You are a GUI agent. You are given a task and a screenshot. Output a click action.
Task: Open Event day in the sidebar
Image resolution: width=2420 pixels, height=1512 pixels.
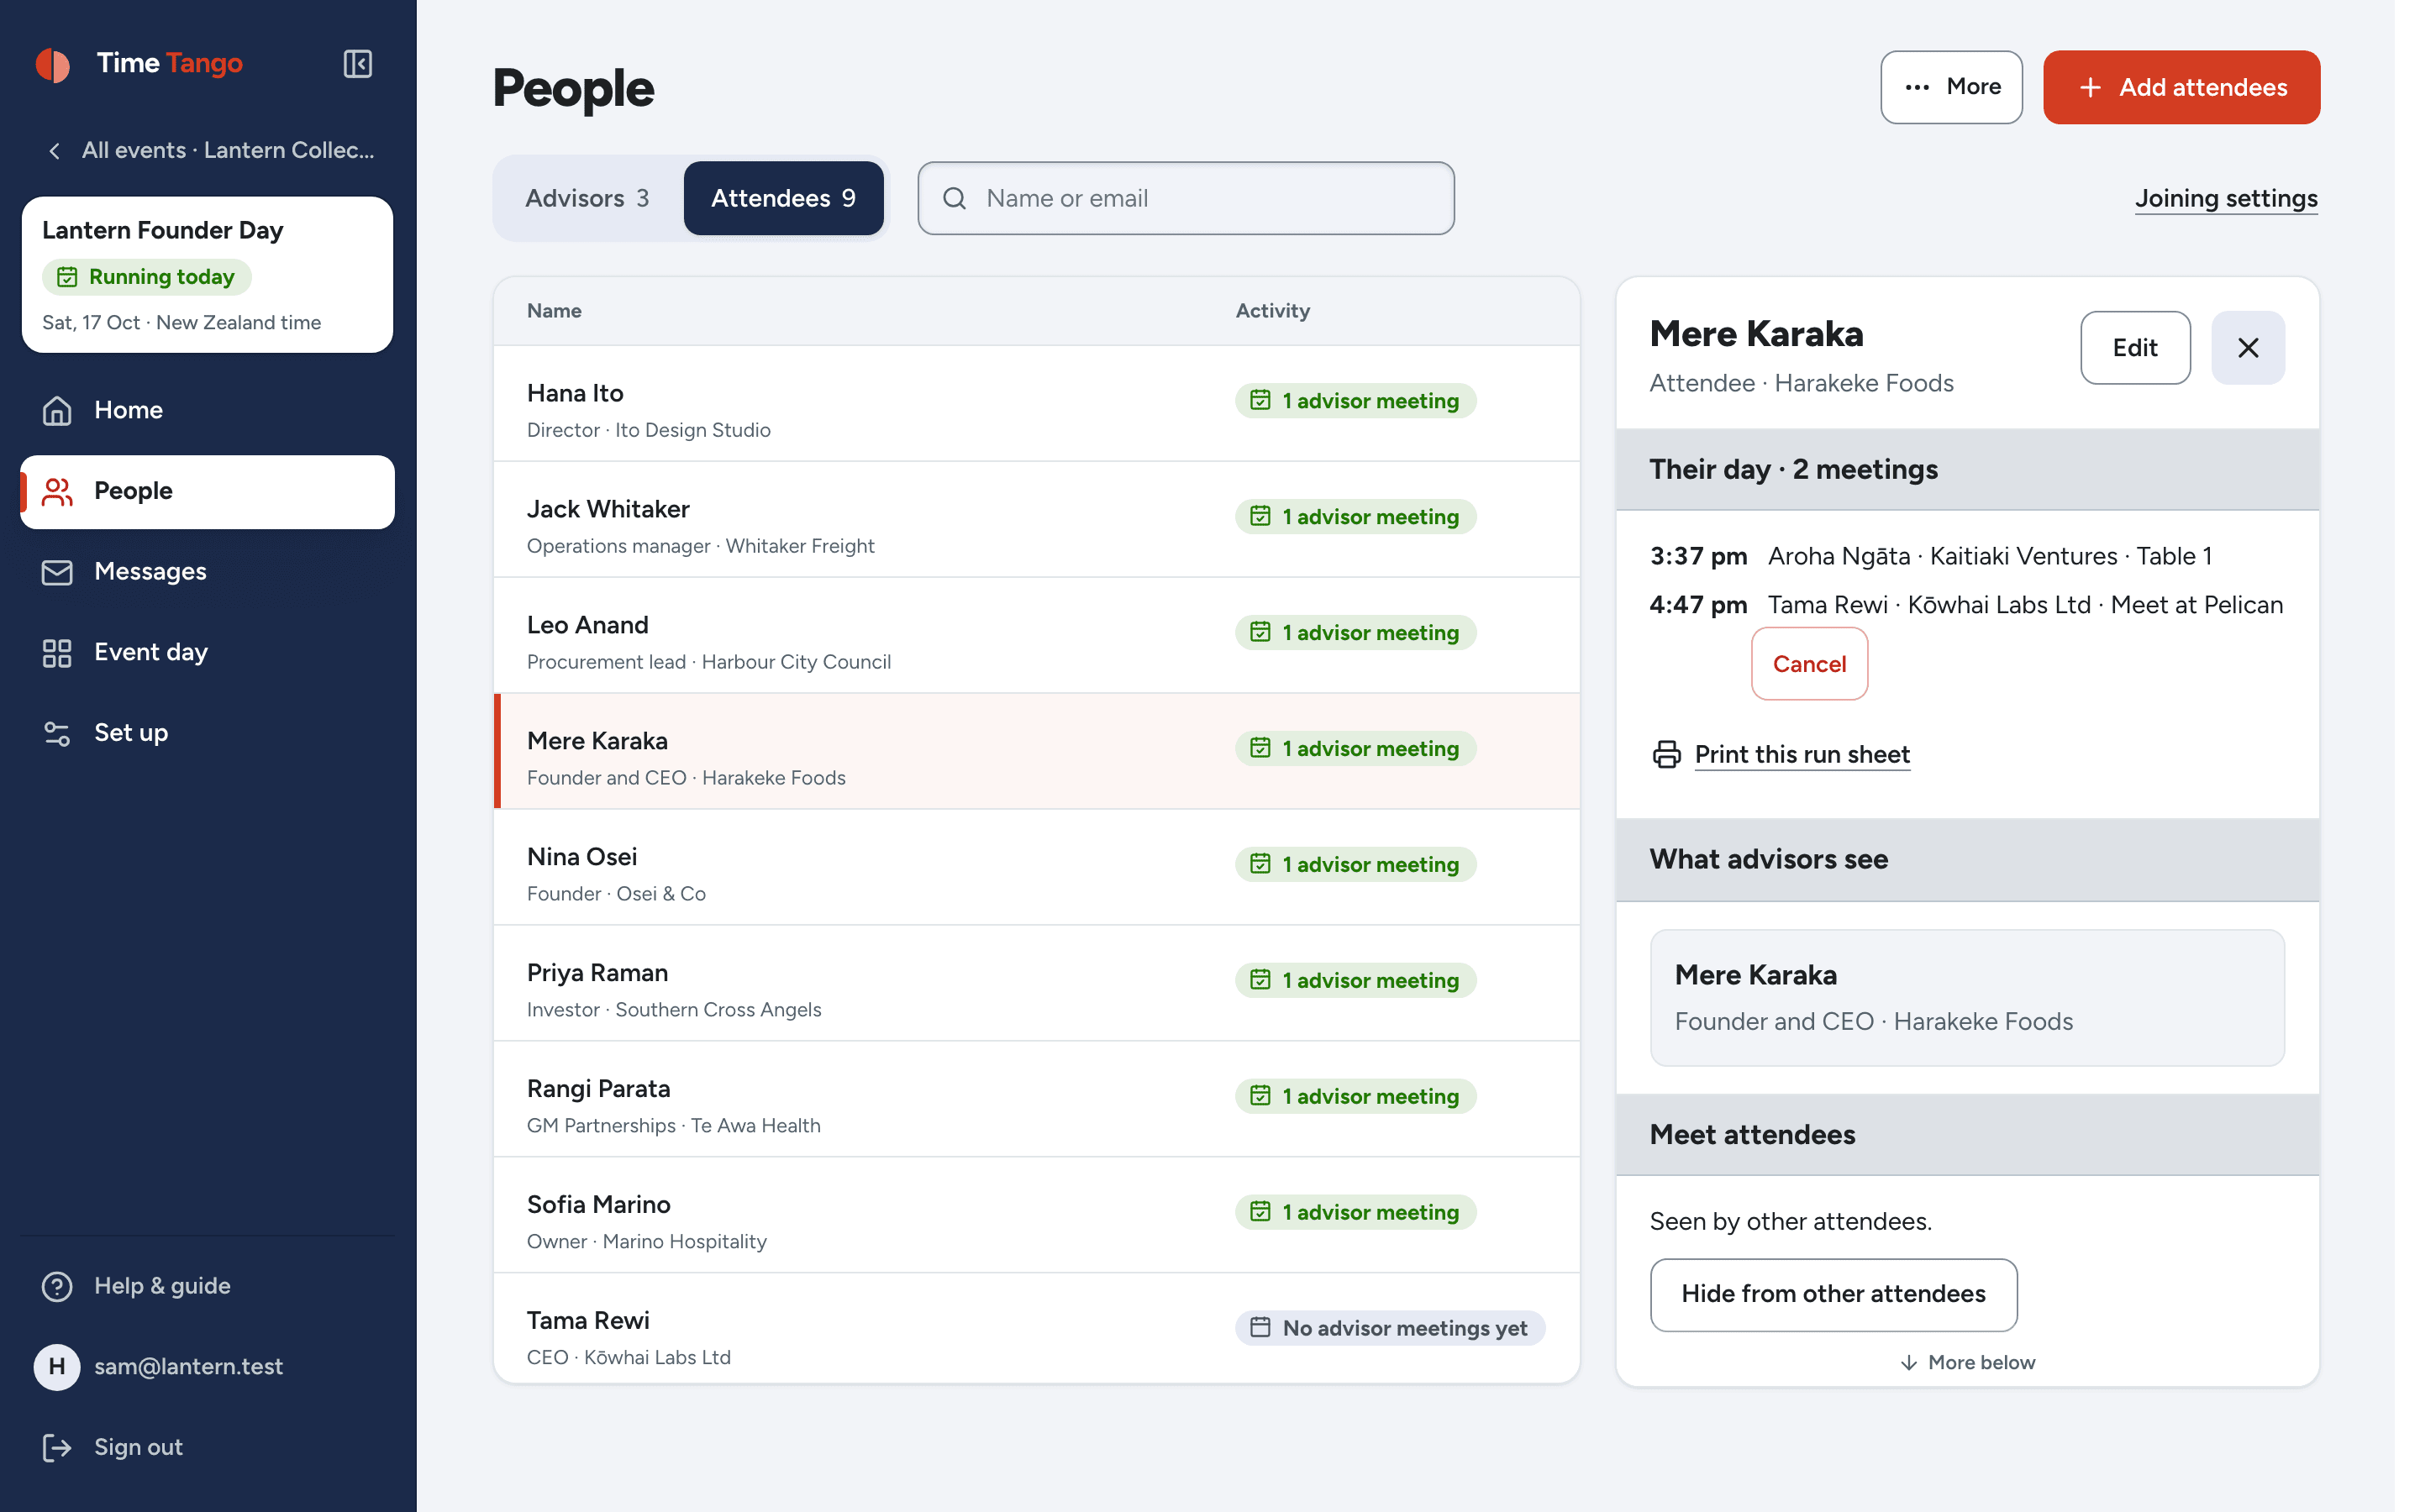(x=207, y=652)
